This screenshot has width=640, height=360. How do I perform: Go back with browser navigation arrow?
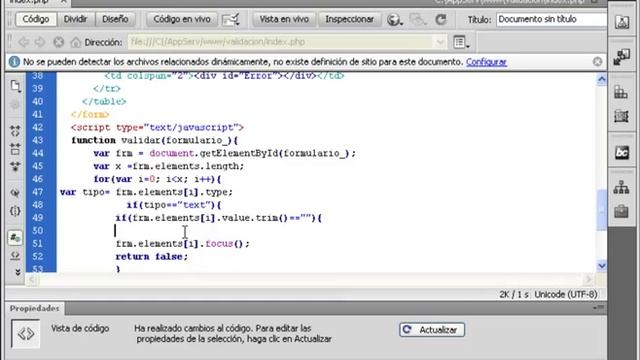(x=23, y=42)
